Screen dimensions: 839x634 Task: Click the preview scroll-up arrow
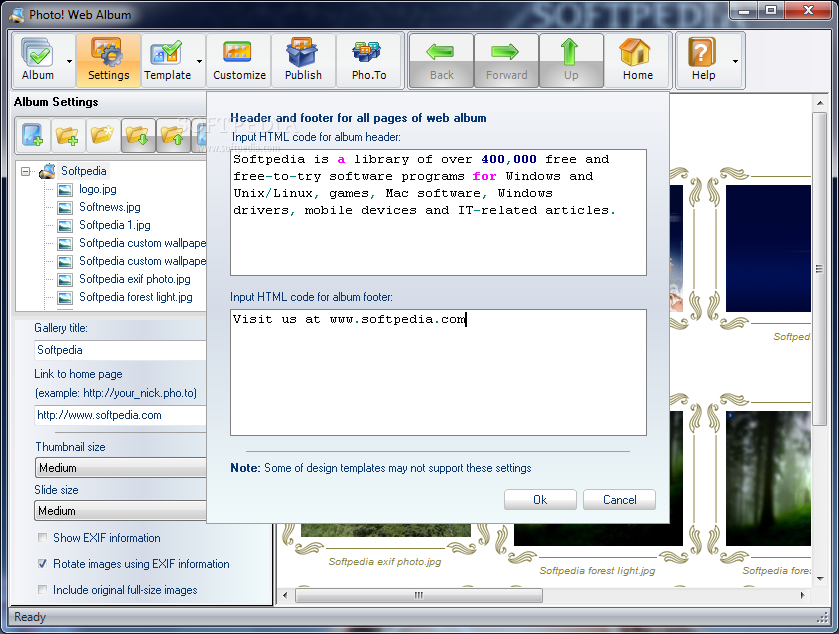819,102
